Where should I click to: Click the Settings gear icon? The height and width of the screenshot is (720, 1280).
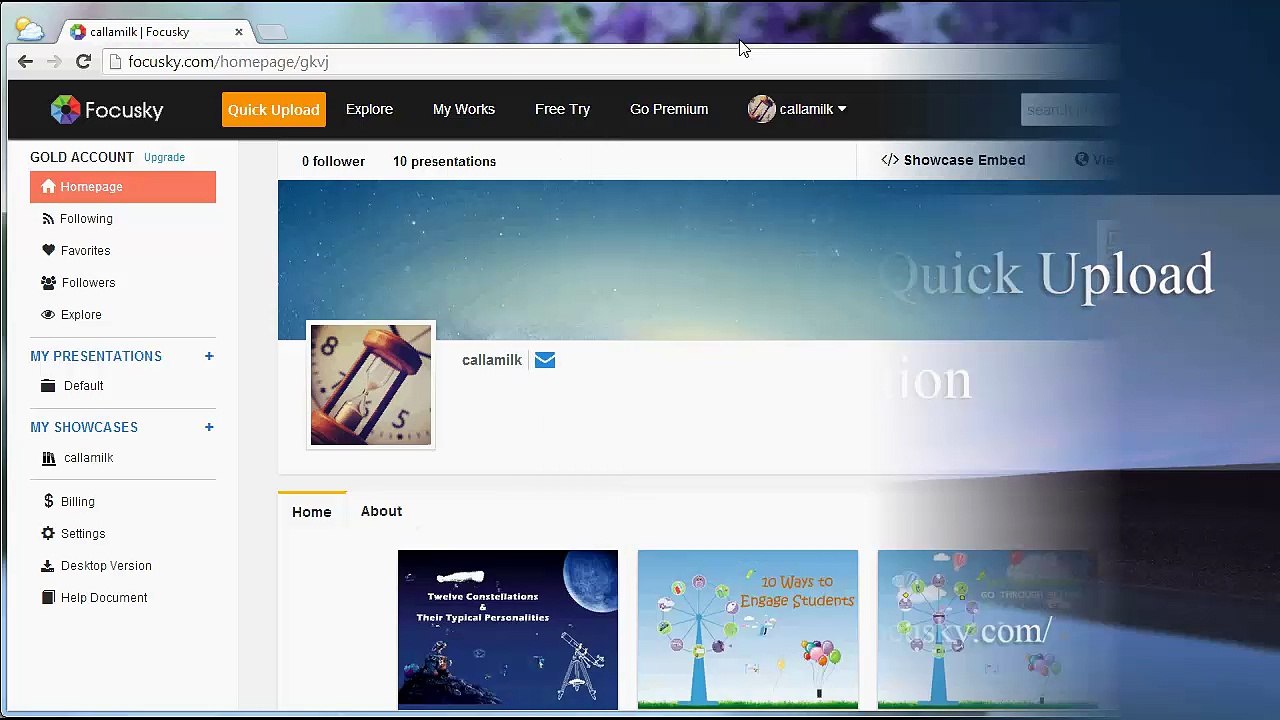tap(48, 534)
